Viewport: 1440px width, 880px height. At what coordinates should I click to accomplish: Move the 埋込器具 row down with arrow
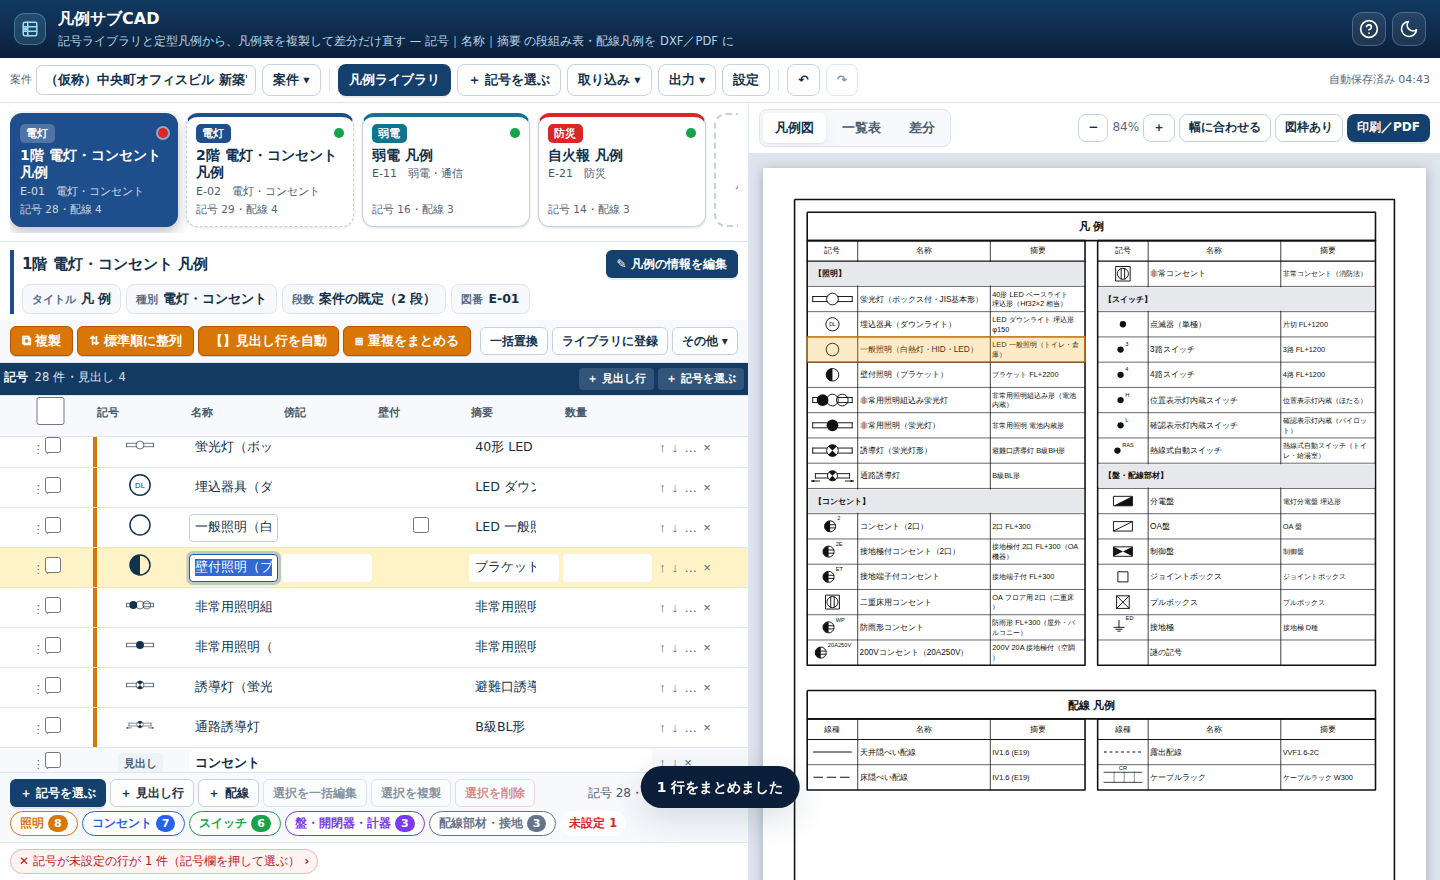click(x=675, y=488)
